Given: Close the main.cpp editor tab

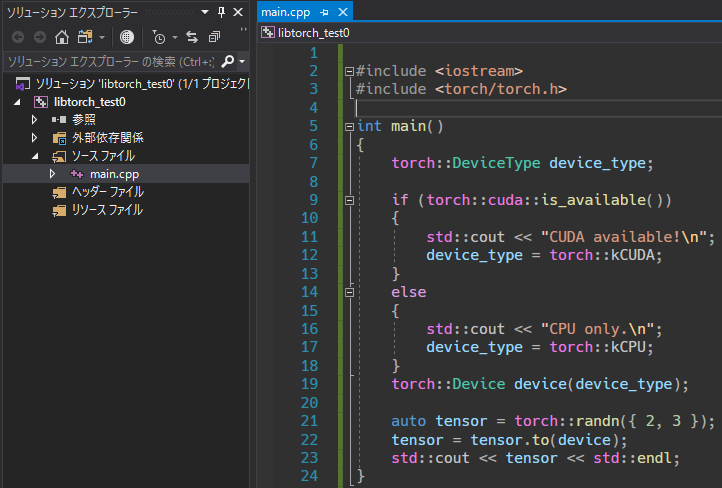Looking at the screenshot, I should [343, 12].
